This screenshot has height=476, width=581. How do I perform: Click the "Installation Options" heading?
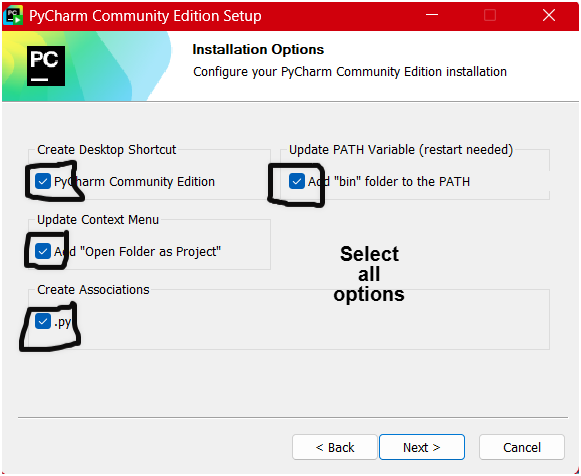258,50
